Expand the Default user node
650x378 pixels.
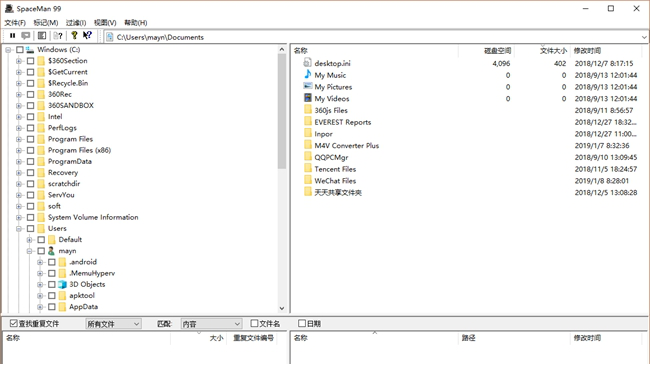point(29,240)
